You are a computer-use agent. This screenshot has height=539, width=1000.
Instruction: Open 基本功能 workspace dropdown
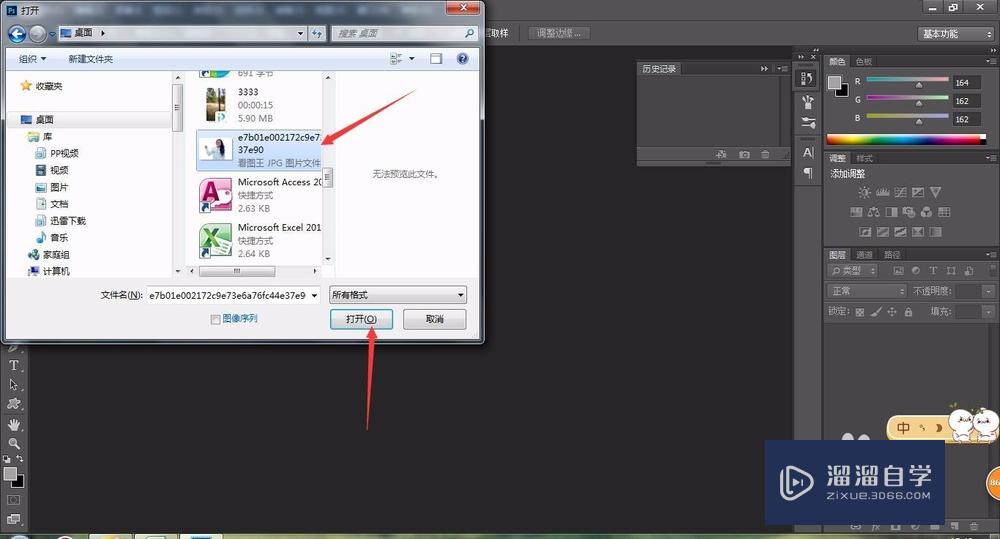coord(957,34)
